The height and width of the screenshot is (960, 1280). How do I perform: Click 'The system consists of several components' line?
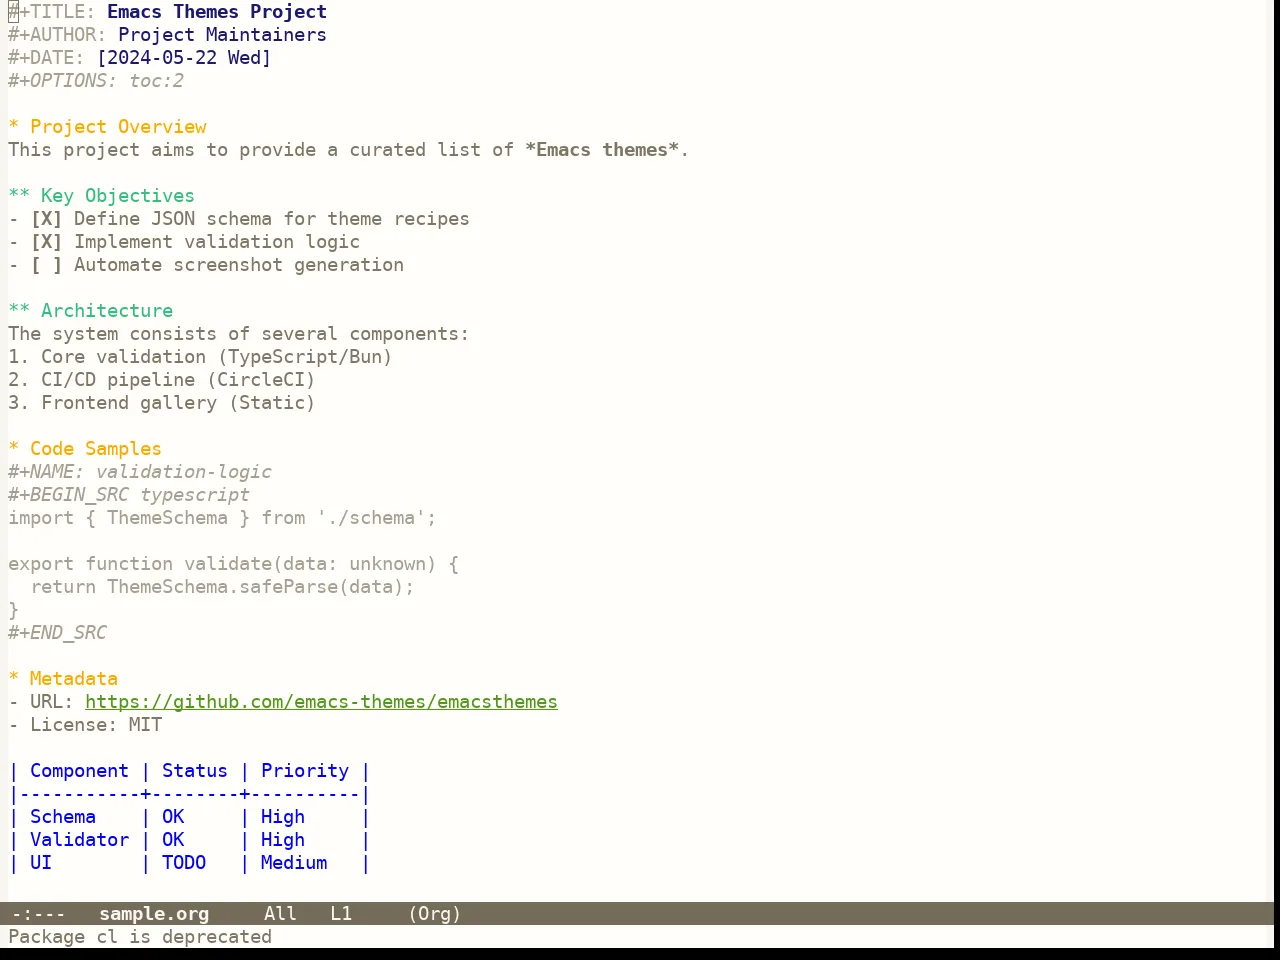239,334
